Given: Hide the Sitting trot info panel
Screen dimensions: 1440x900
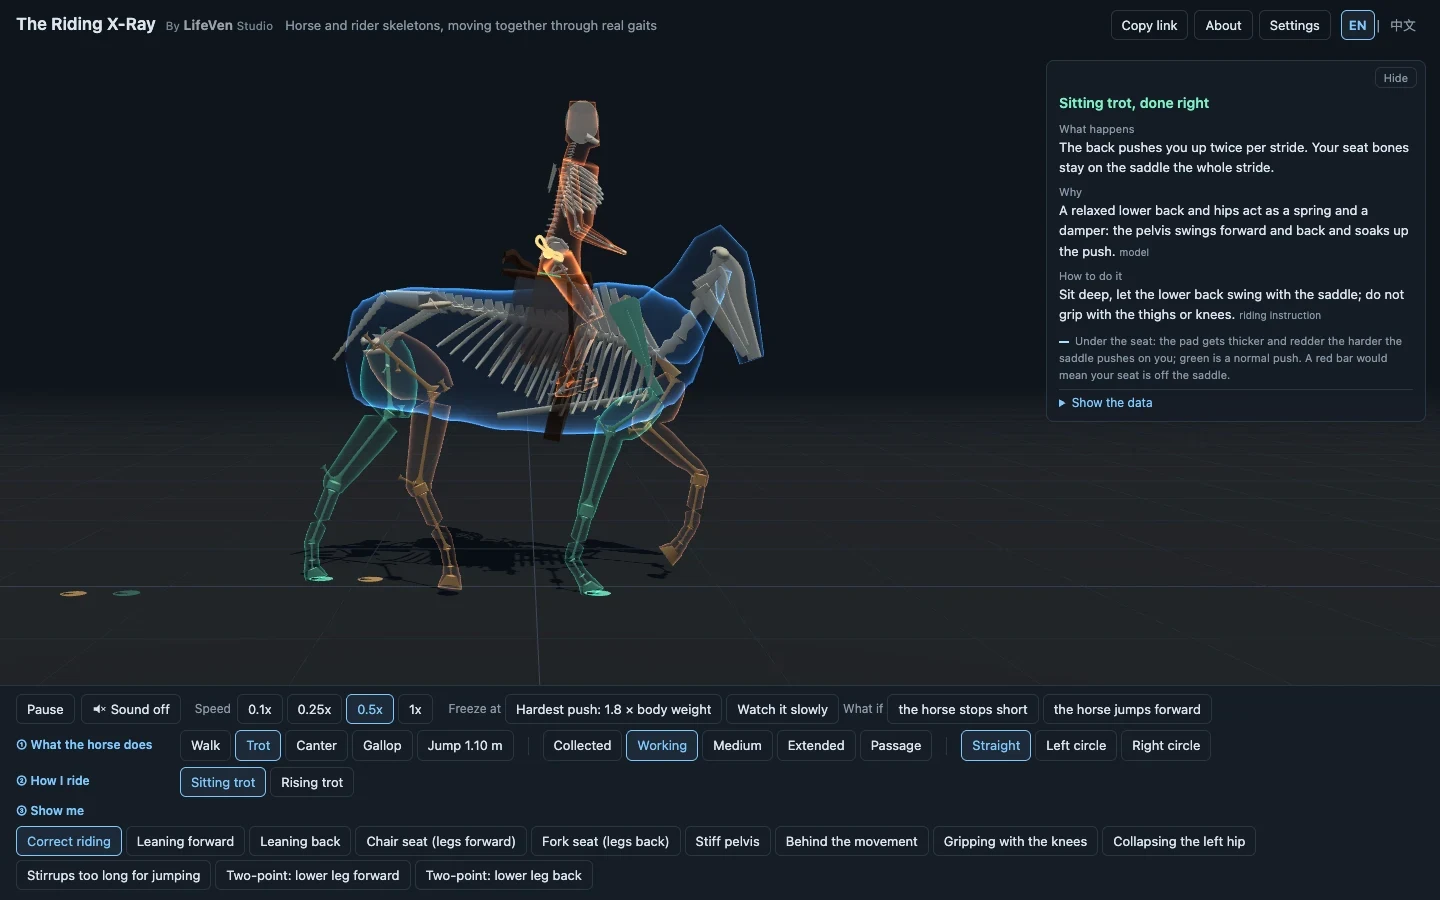Looking at the screenshot, I should point(1396,78).
